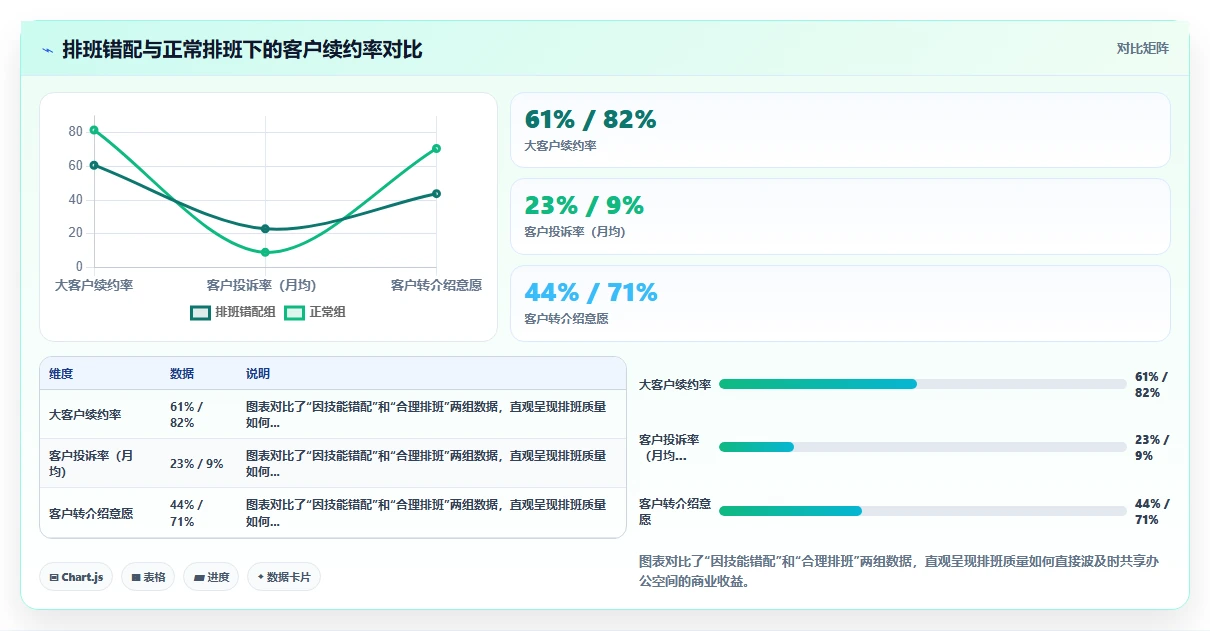Toggle the 正常组 legend swatch

[295, 312]
